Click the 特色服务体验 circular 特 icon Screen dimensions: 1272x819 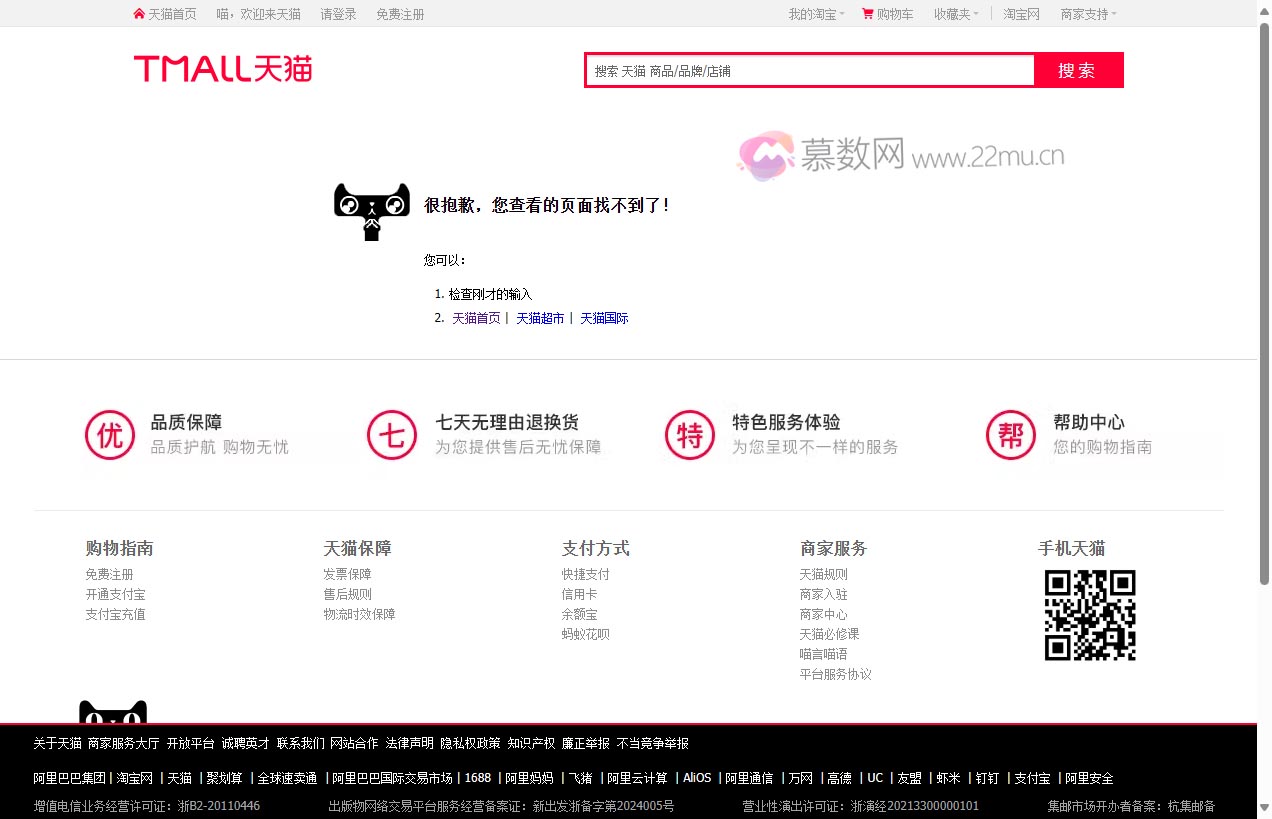tap(690, 435)
